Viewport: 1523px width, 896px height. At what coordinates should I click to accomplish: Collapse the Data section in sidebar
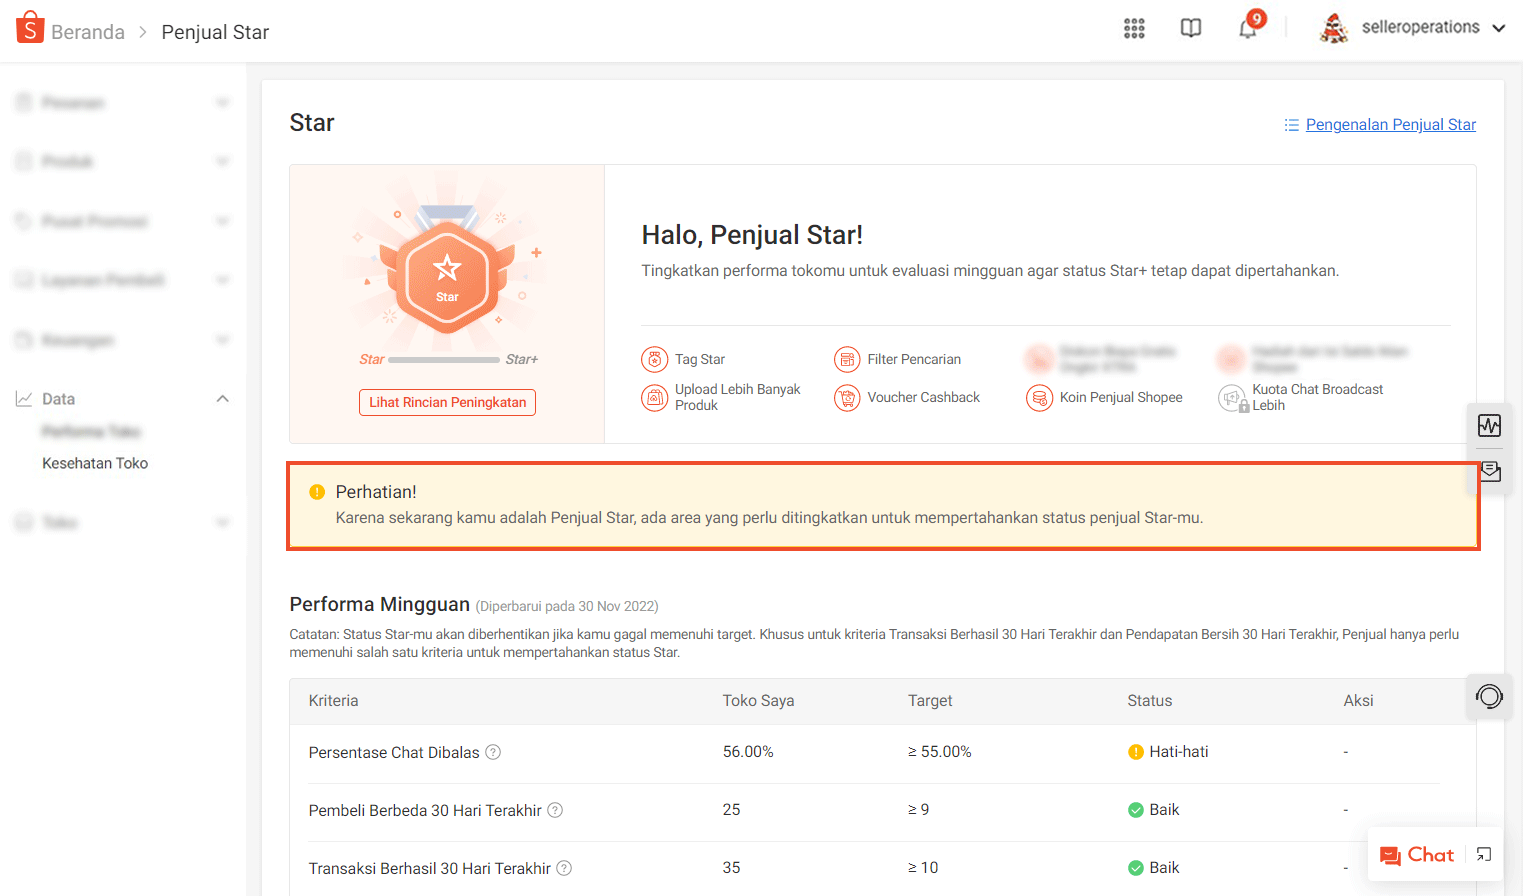[x=222, y=397]
